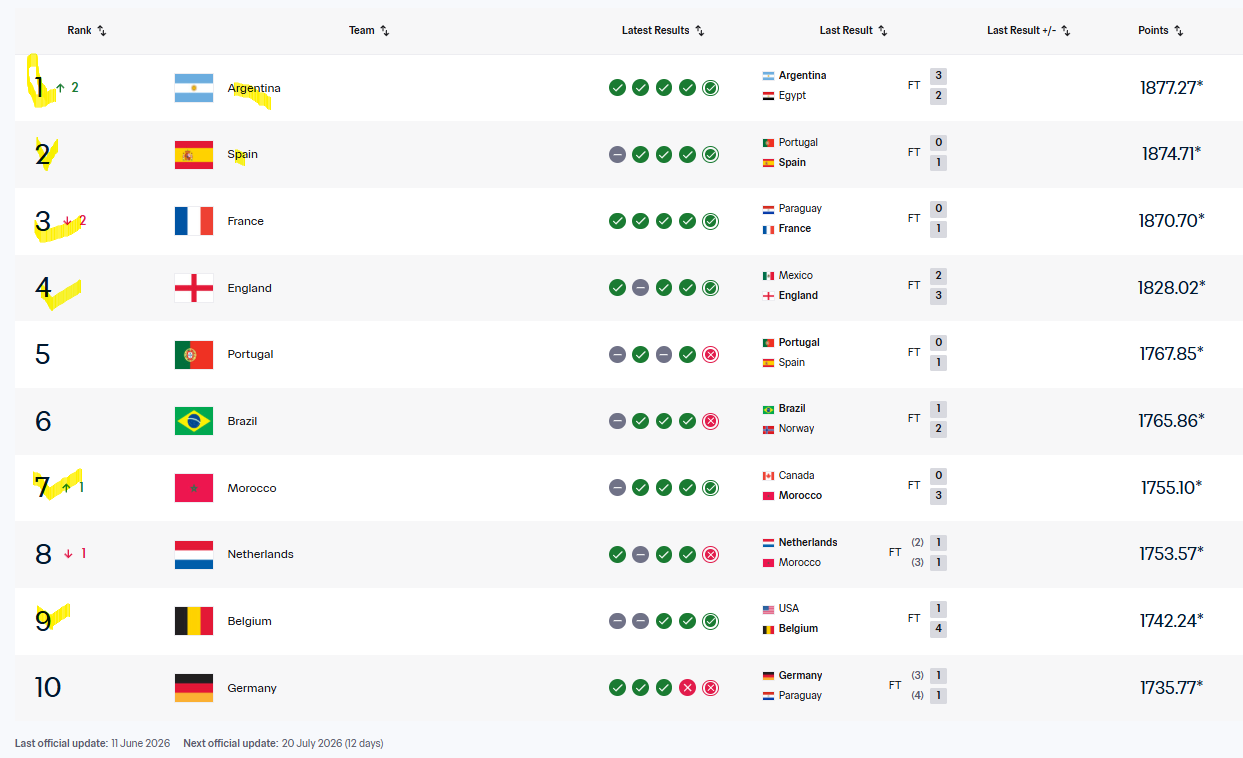Open the Netherlands team name link
Image resolution: width=1243 pixels, height=758 pixels.
(x=261, y=554)
